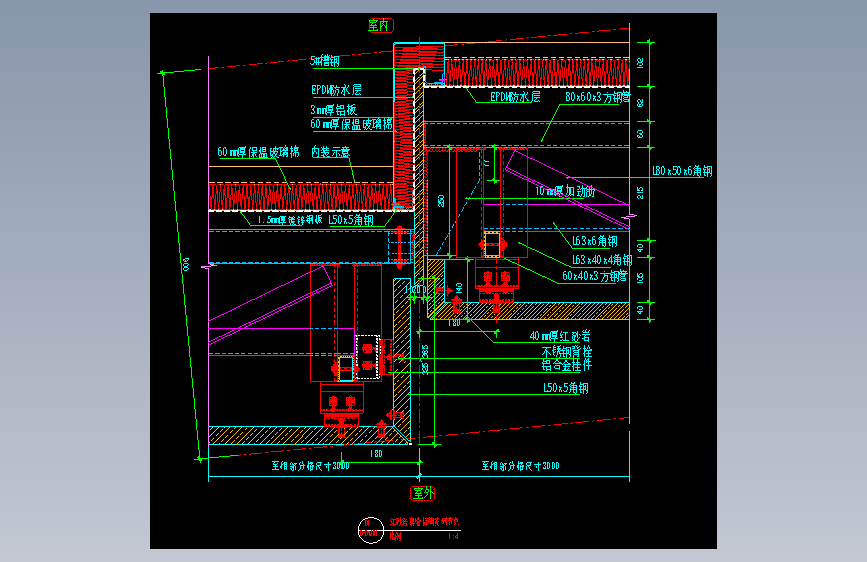Click the L63x40x4角钢 label
Screen dimensions: 867x562
[x=602, y=260]
